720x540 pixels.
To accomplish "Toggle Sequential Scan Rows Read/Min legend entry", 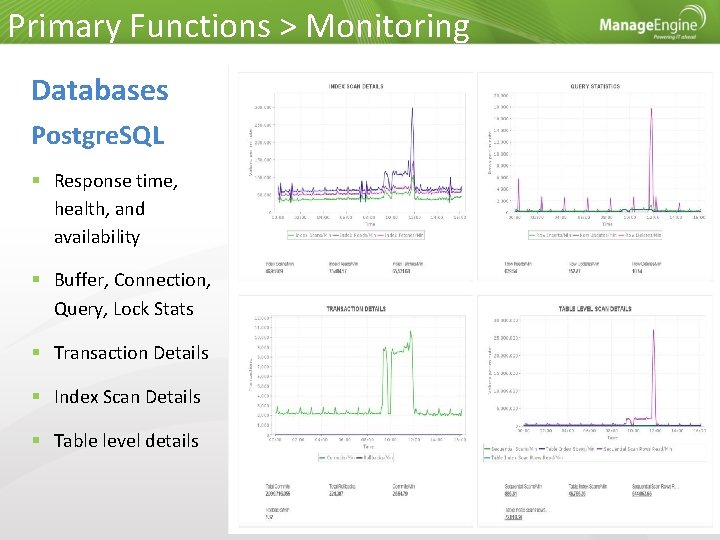I will tap(634, 449).
